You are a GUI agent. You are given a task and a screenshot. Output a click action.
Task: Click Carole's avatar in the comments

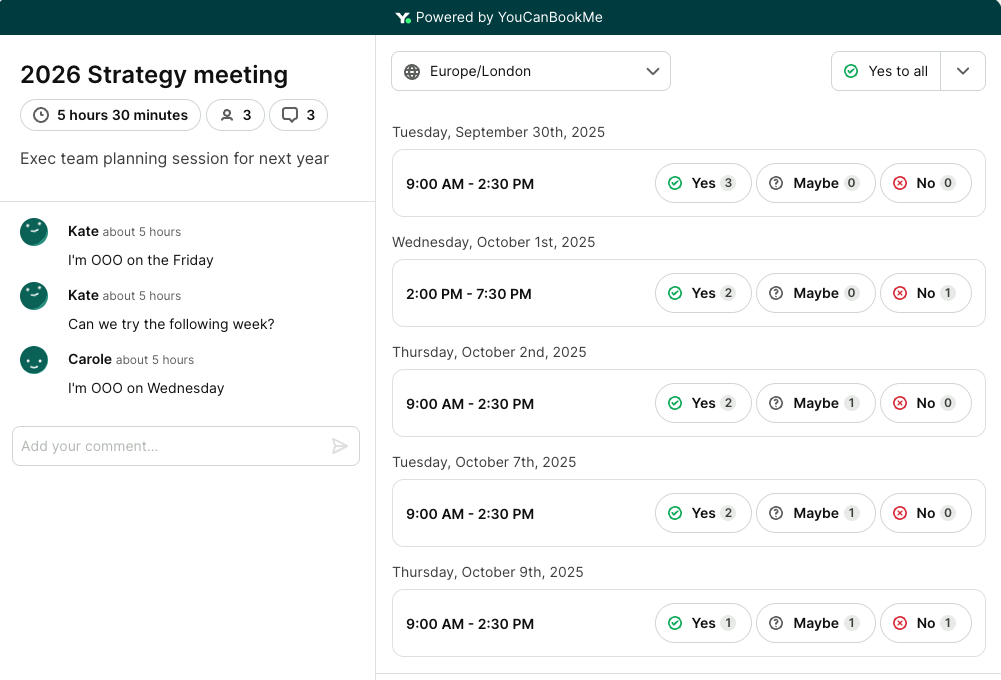tap(34, 360)
